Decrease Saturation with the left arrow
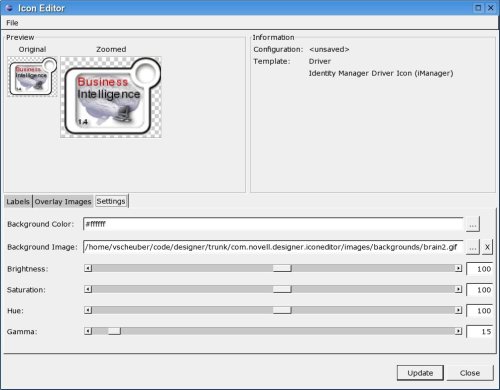This screenshot has height=390, width=500. click(x=88, y=289)
